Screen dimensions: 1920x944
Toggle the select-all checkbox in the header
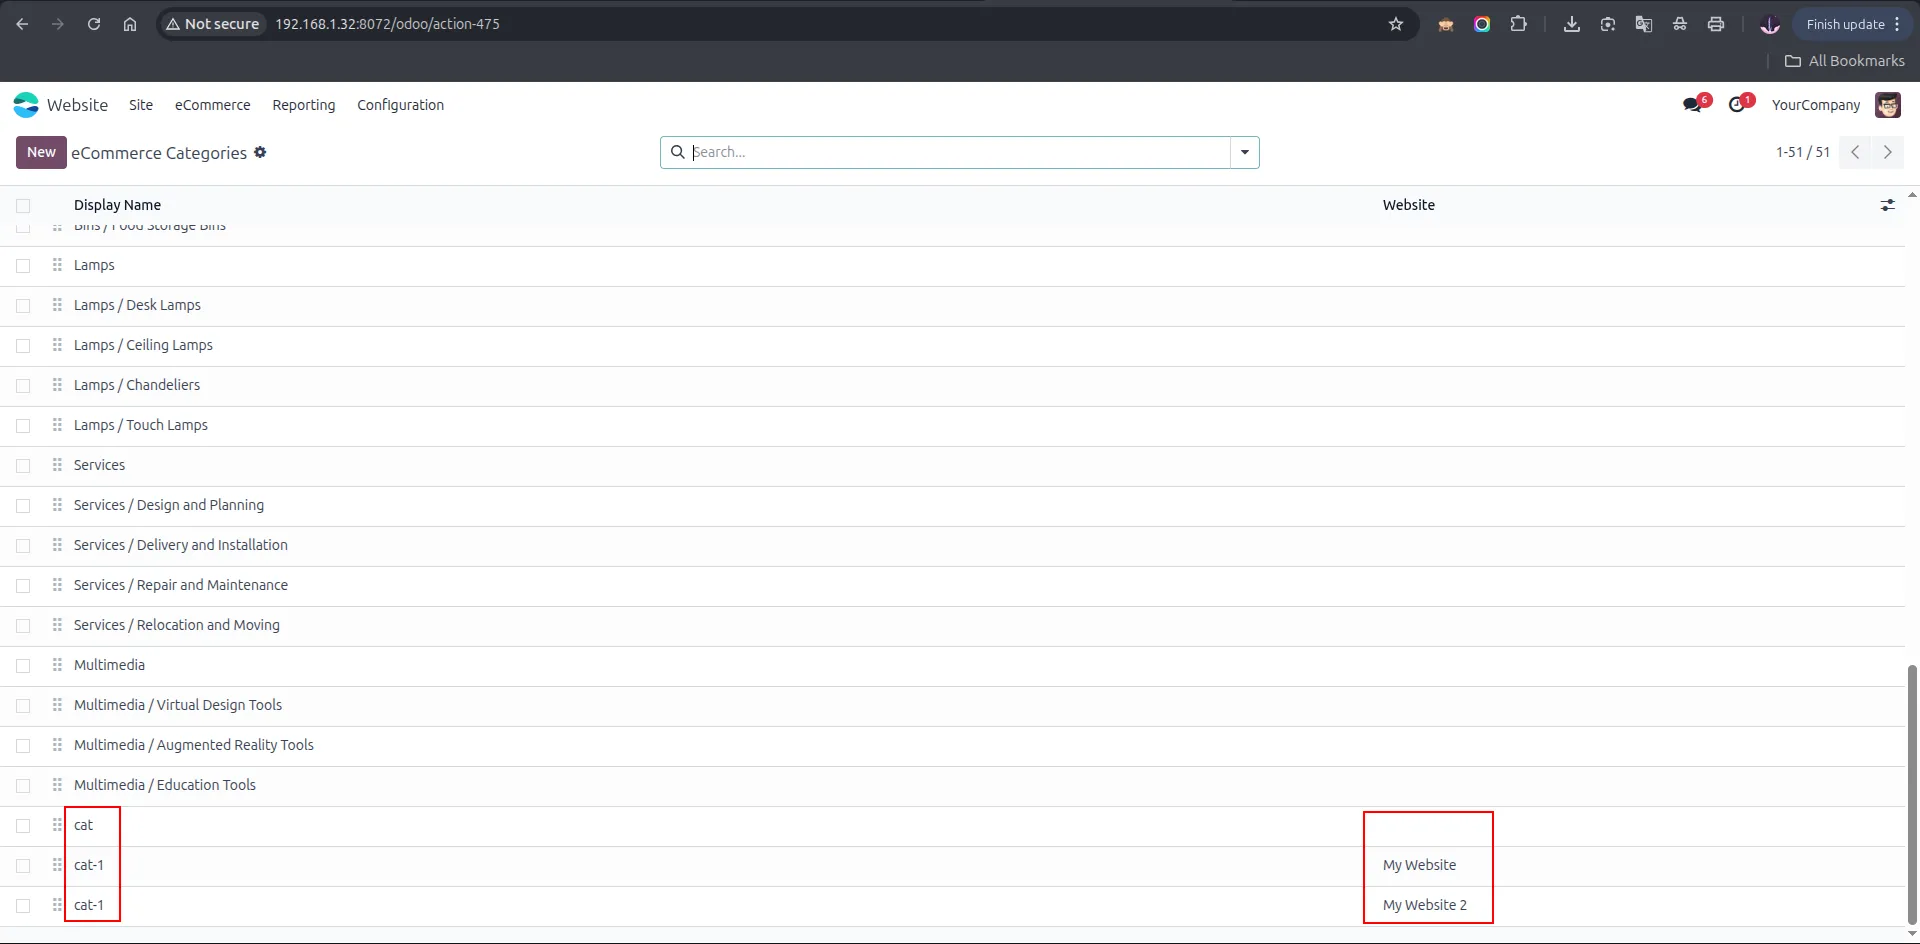click(x=23, y=205)
